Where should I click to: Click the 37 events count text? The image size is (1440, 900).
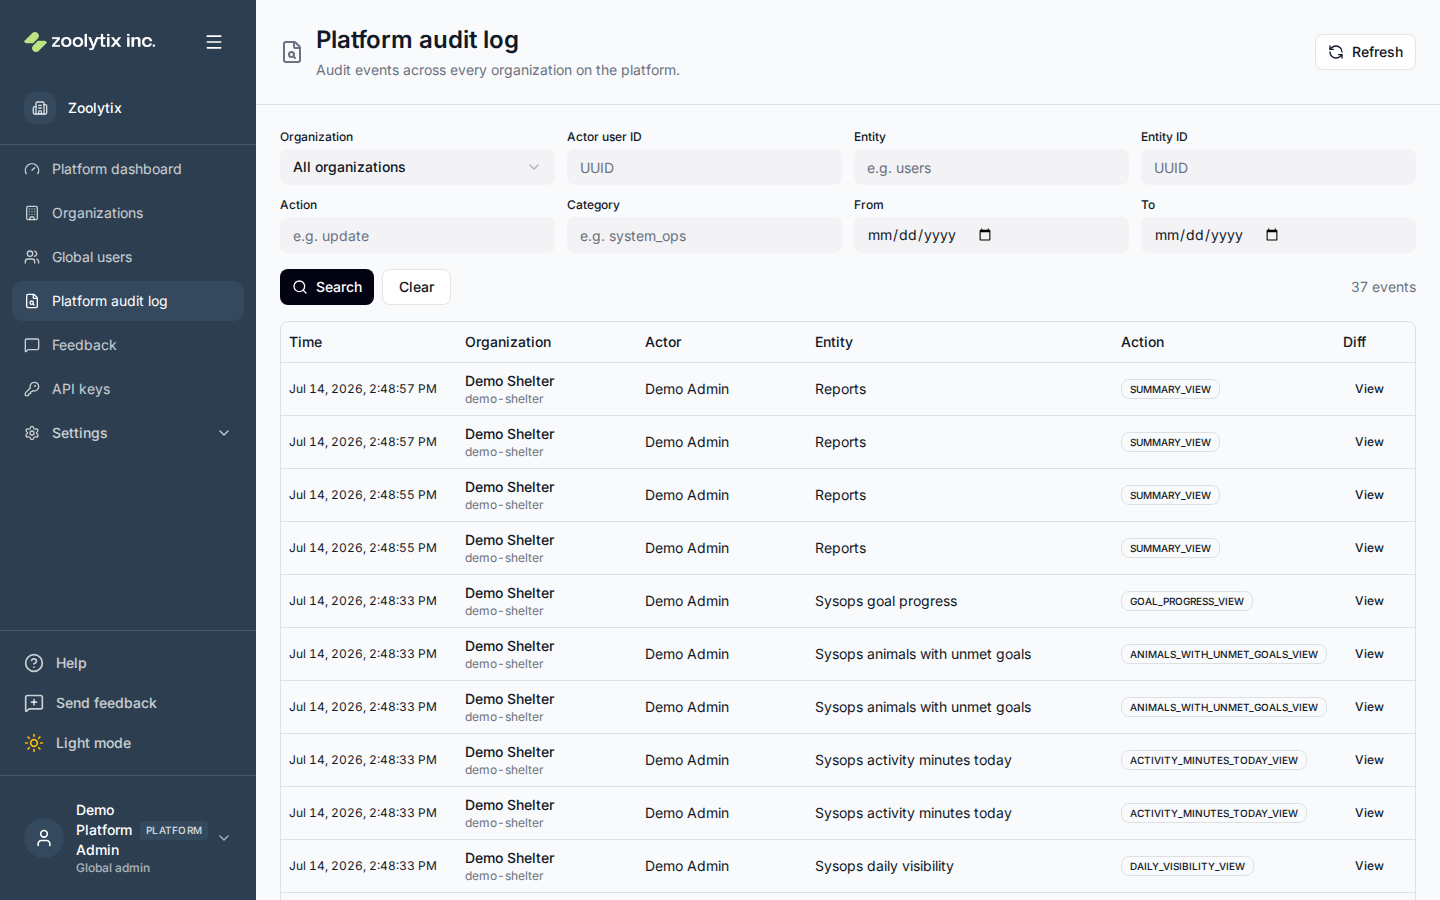(x=1383, y=287)
